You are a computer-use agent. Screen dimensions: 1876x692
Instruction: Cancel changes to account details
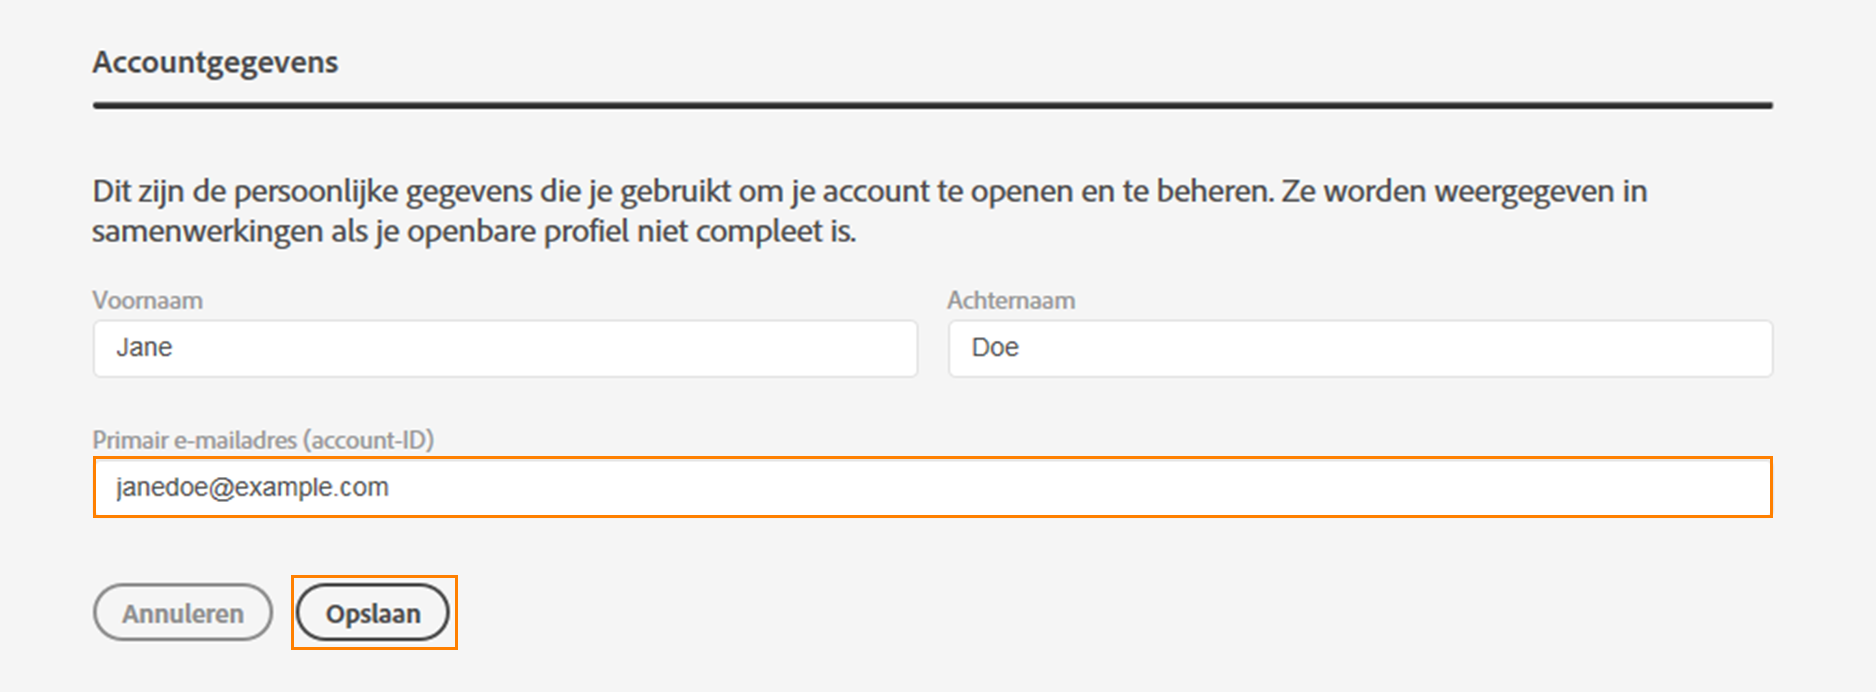coord(182,613)
